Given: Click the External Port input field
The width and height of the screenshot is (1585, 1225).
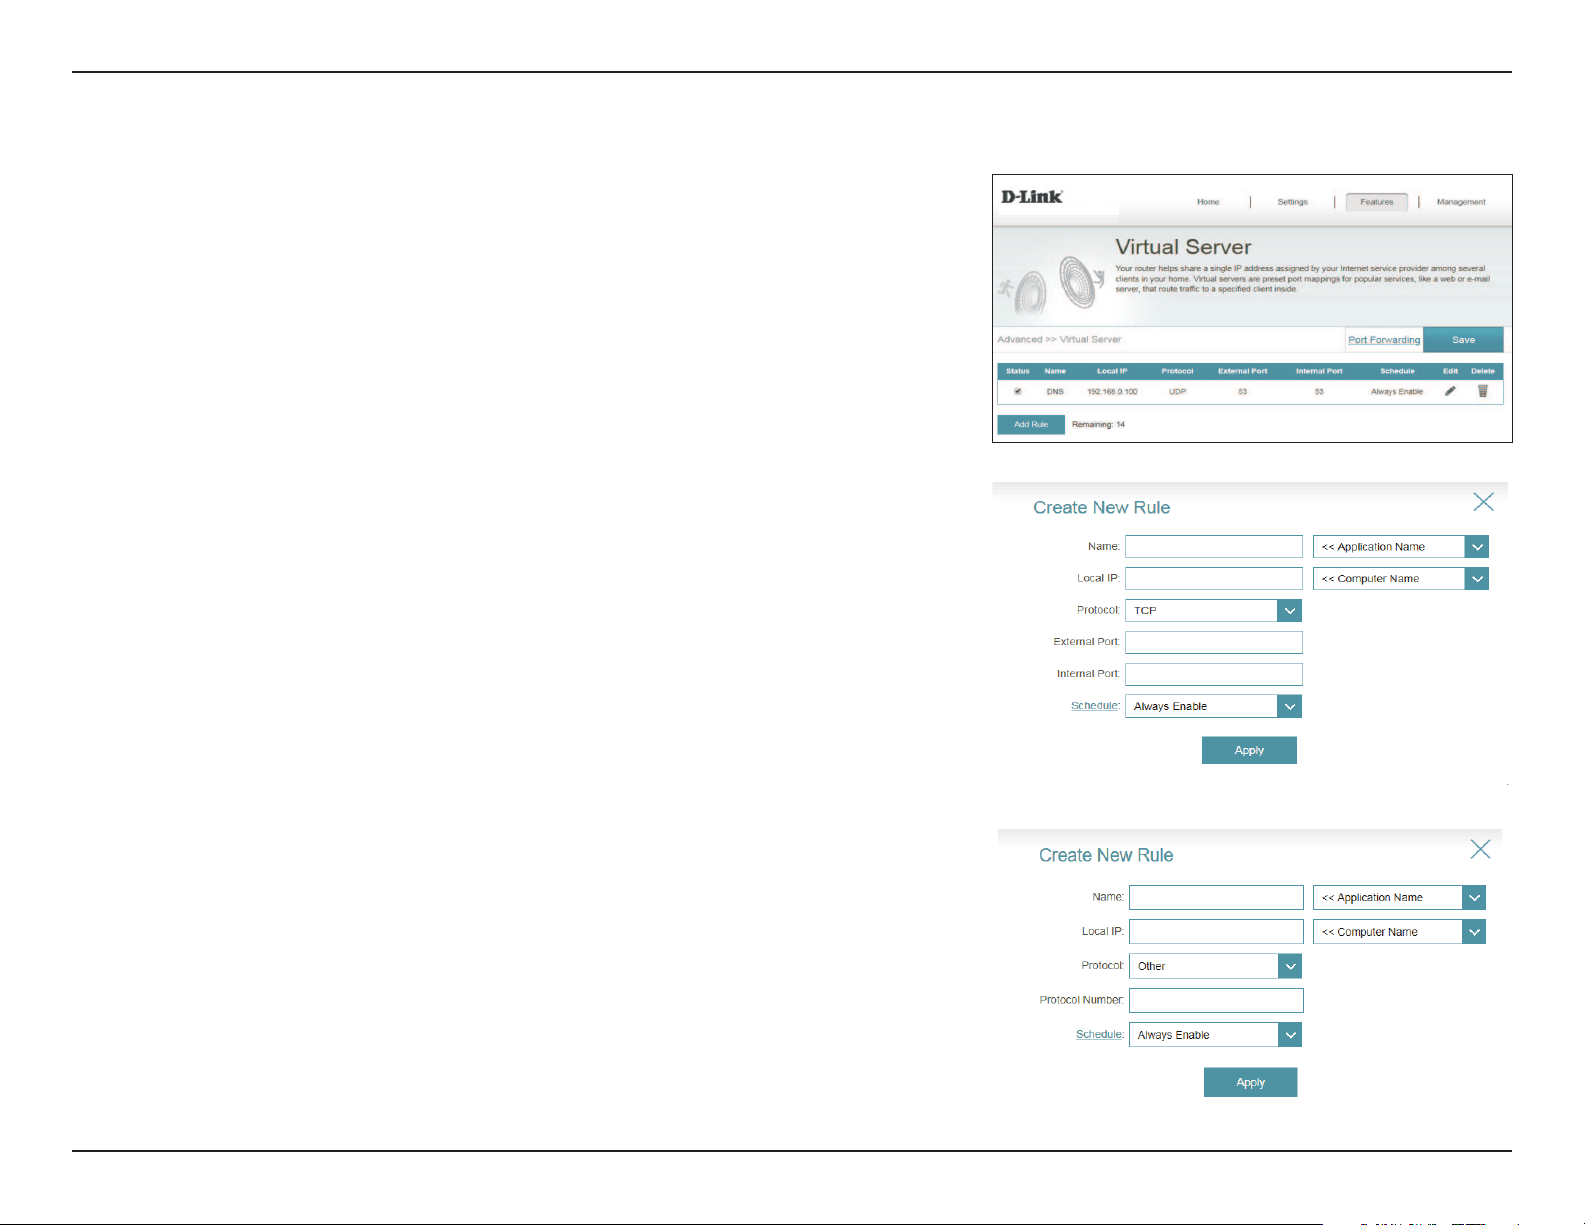Looking at the screenshot, I should click(x=1214, y=642).
